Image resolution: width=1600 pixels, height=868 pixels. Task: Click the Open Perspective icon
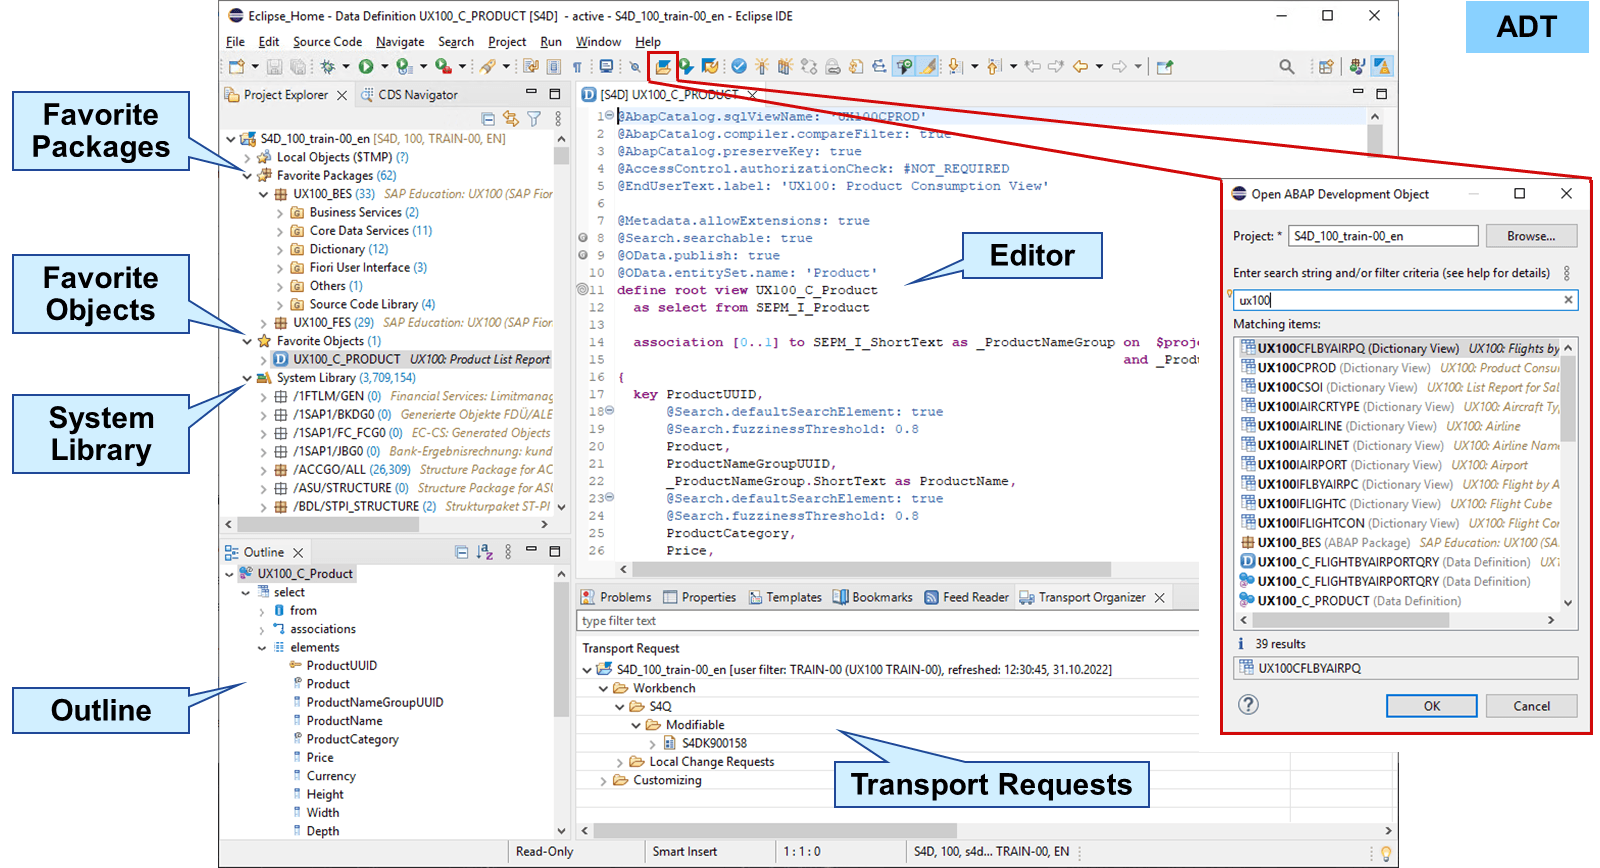coord(1326,66)
